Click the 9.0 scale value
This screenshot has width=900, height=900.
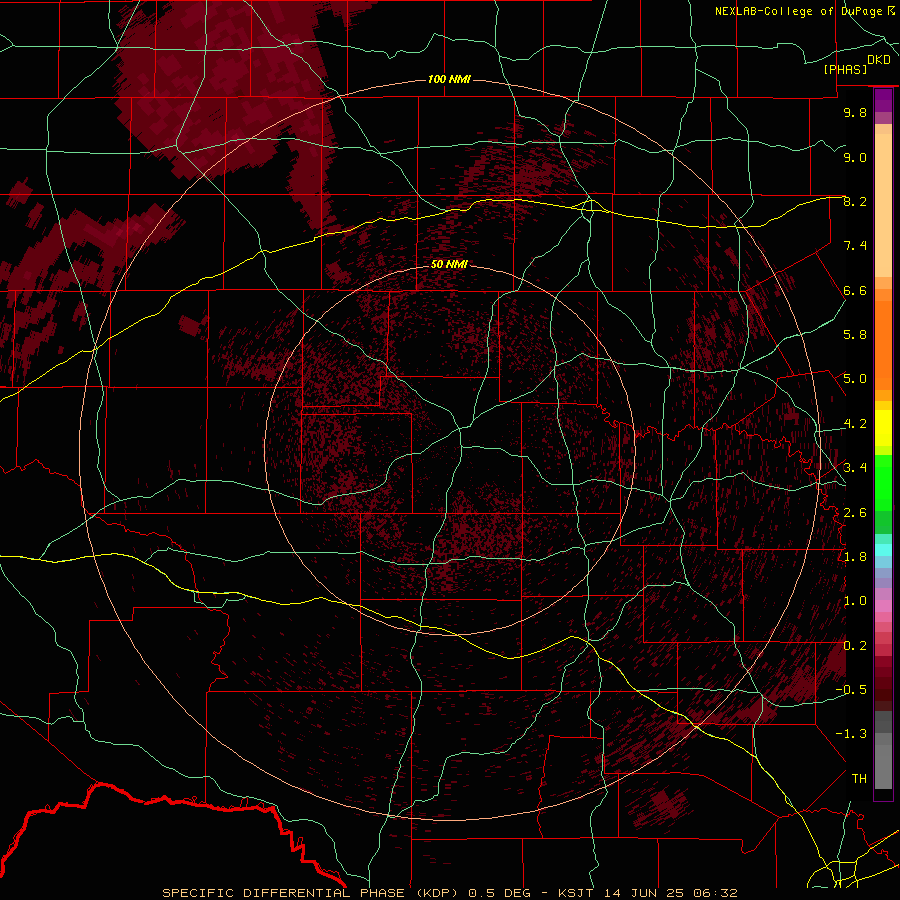click(855, 157)
